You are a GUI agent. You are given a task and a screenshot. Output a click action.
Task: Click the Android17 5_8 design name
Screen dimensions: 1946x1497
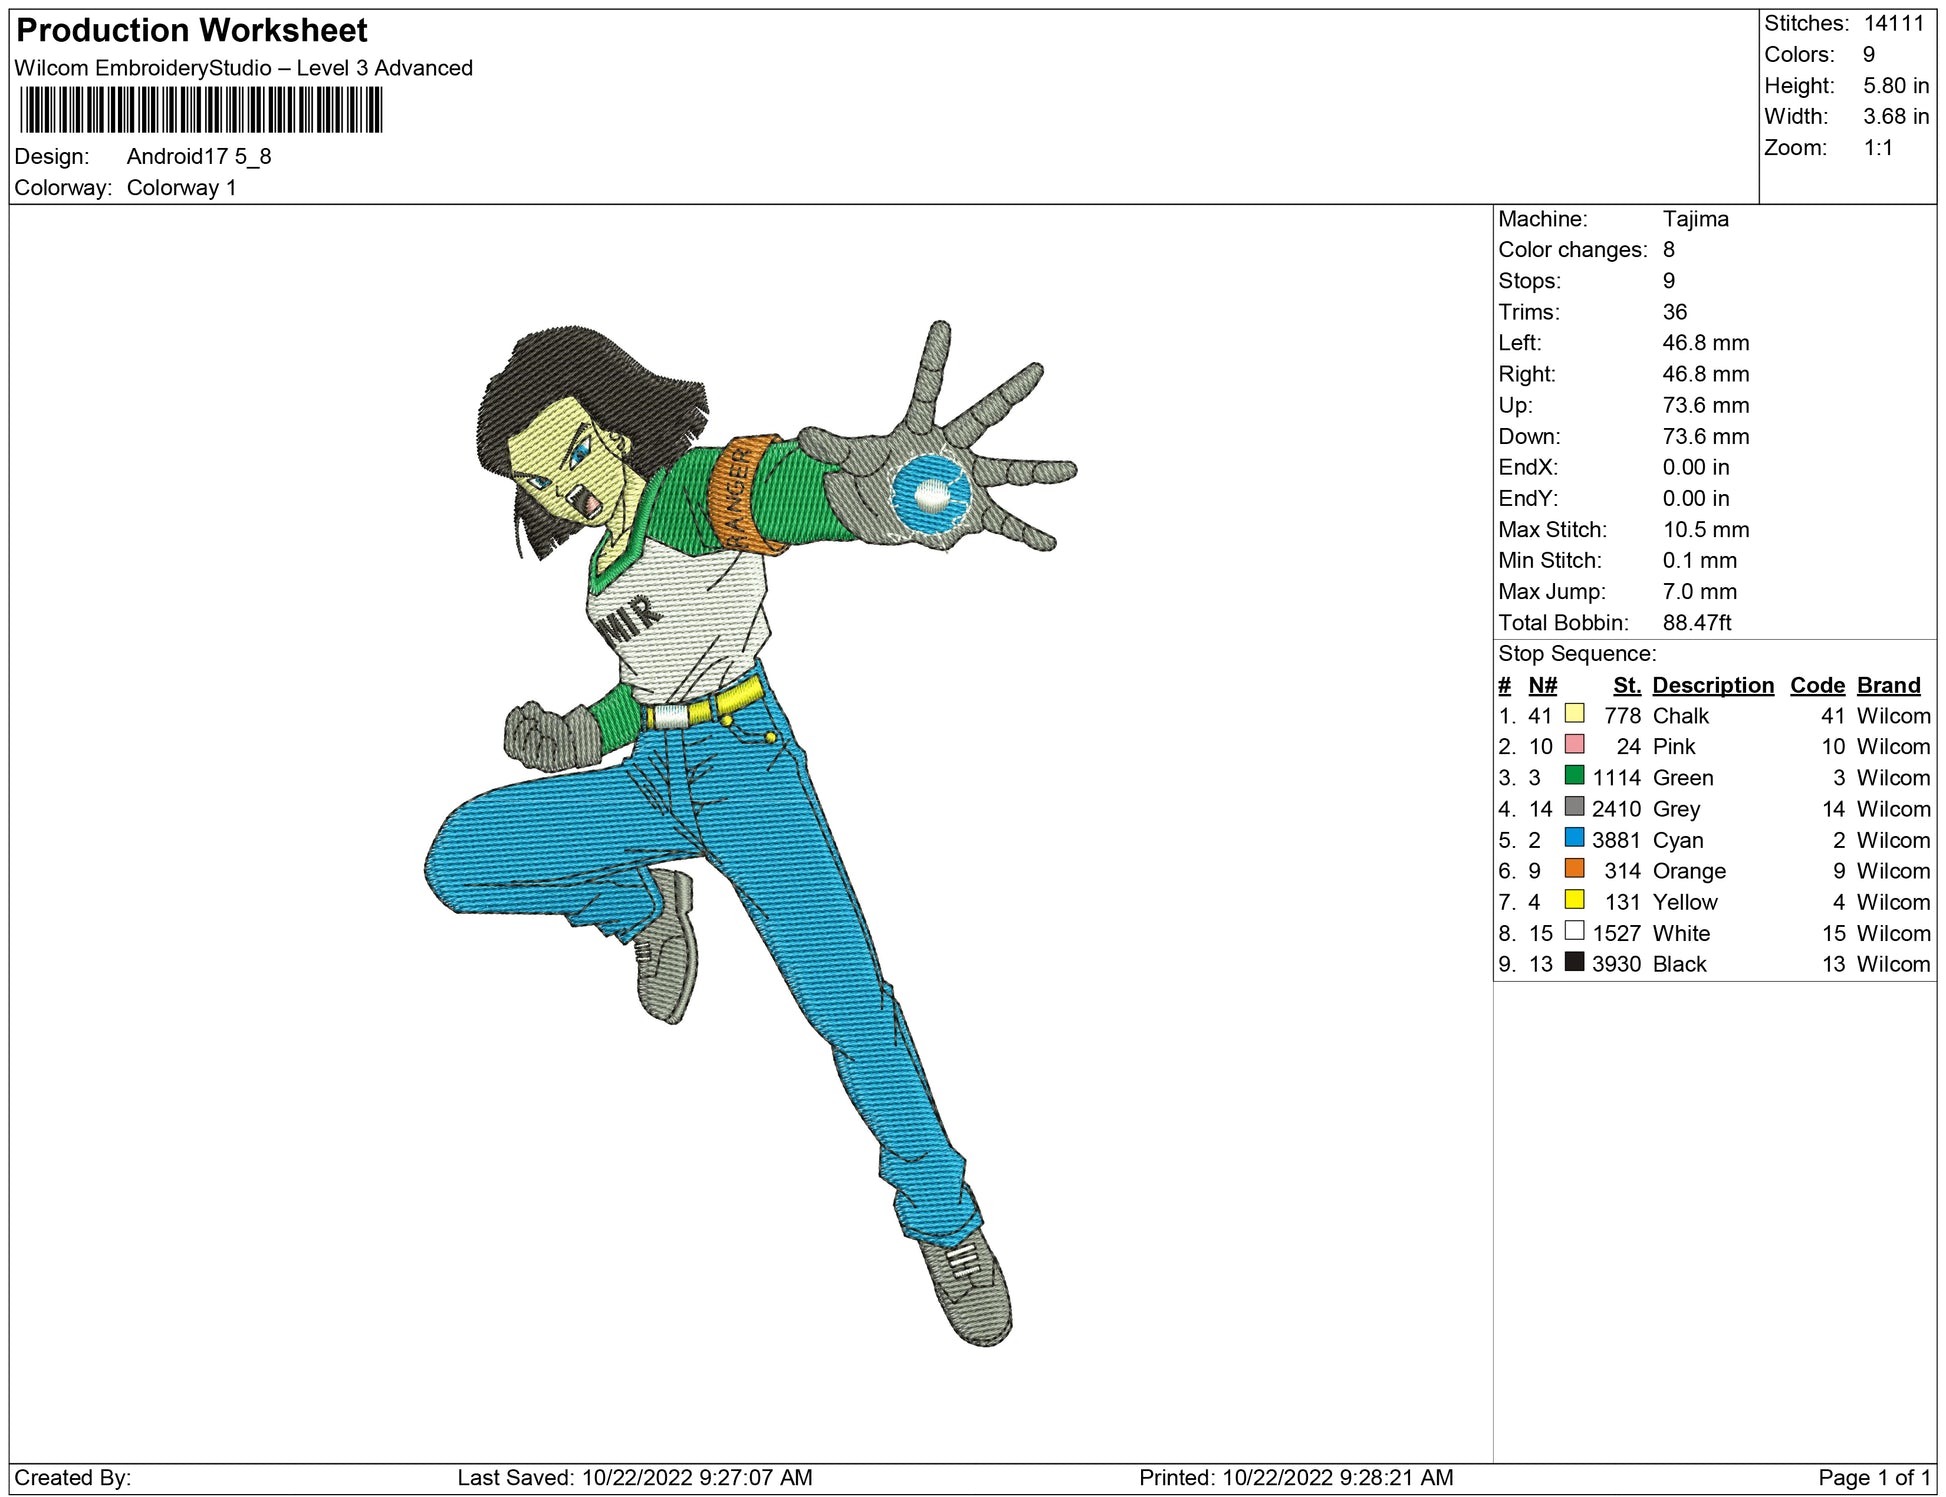click(198, 156)
